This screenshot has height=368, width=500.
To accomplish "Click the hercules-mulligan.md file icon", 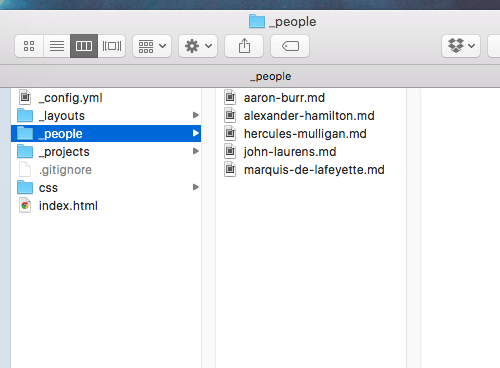I will click(230, 133).
